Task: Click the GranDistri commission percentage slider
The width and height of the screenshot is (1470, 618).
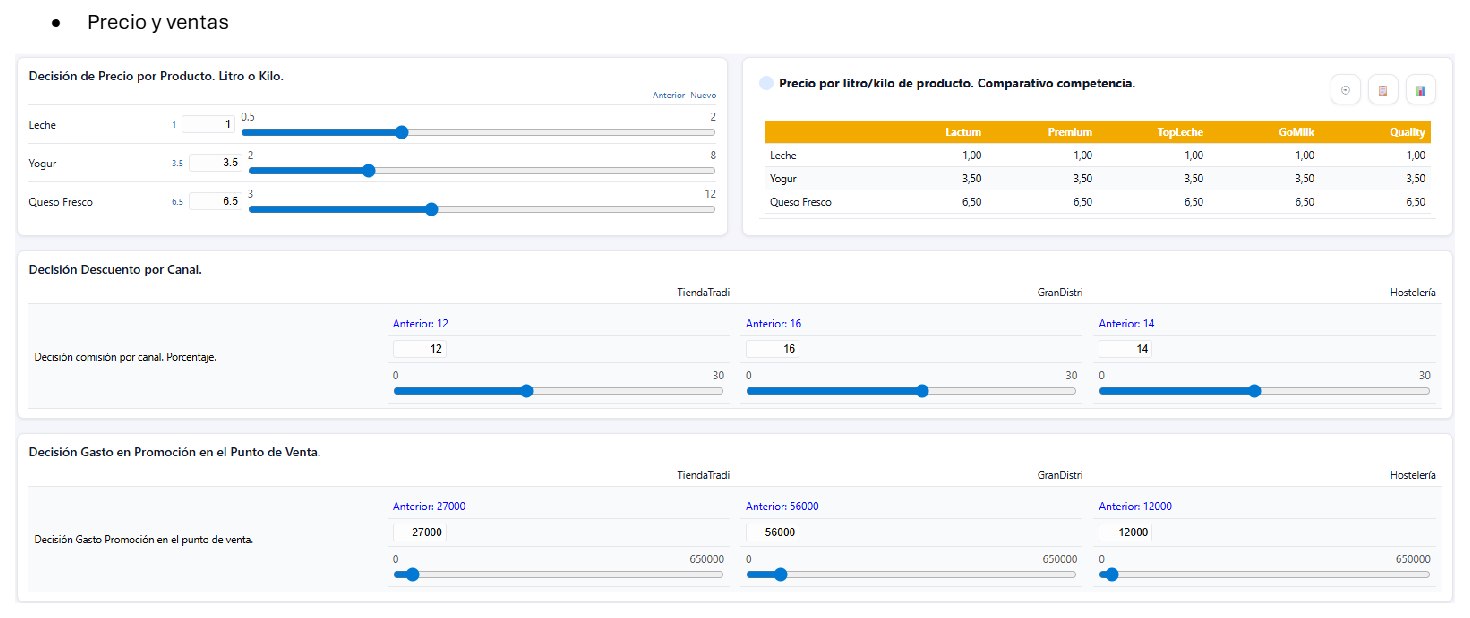Action: 911,391
